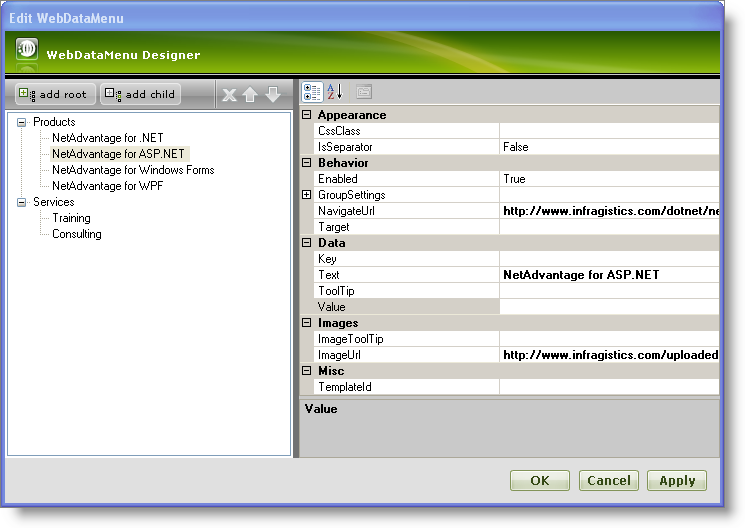Move selected item down with arrow icon
Screen dimensions: 745x528
pyautogui.click(x=272, y=95)
